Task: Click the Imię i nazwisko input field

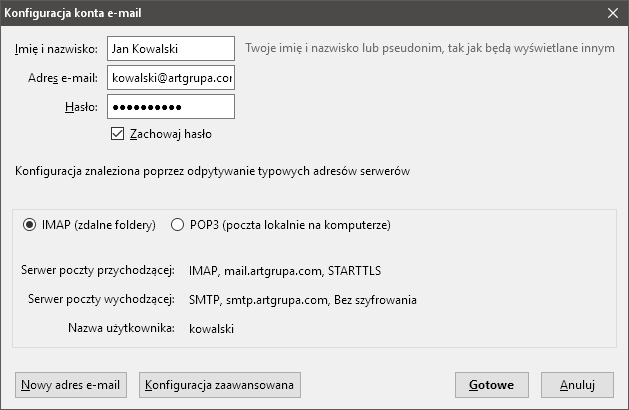Action: 171,49
